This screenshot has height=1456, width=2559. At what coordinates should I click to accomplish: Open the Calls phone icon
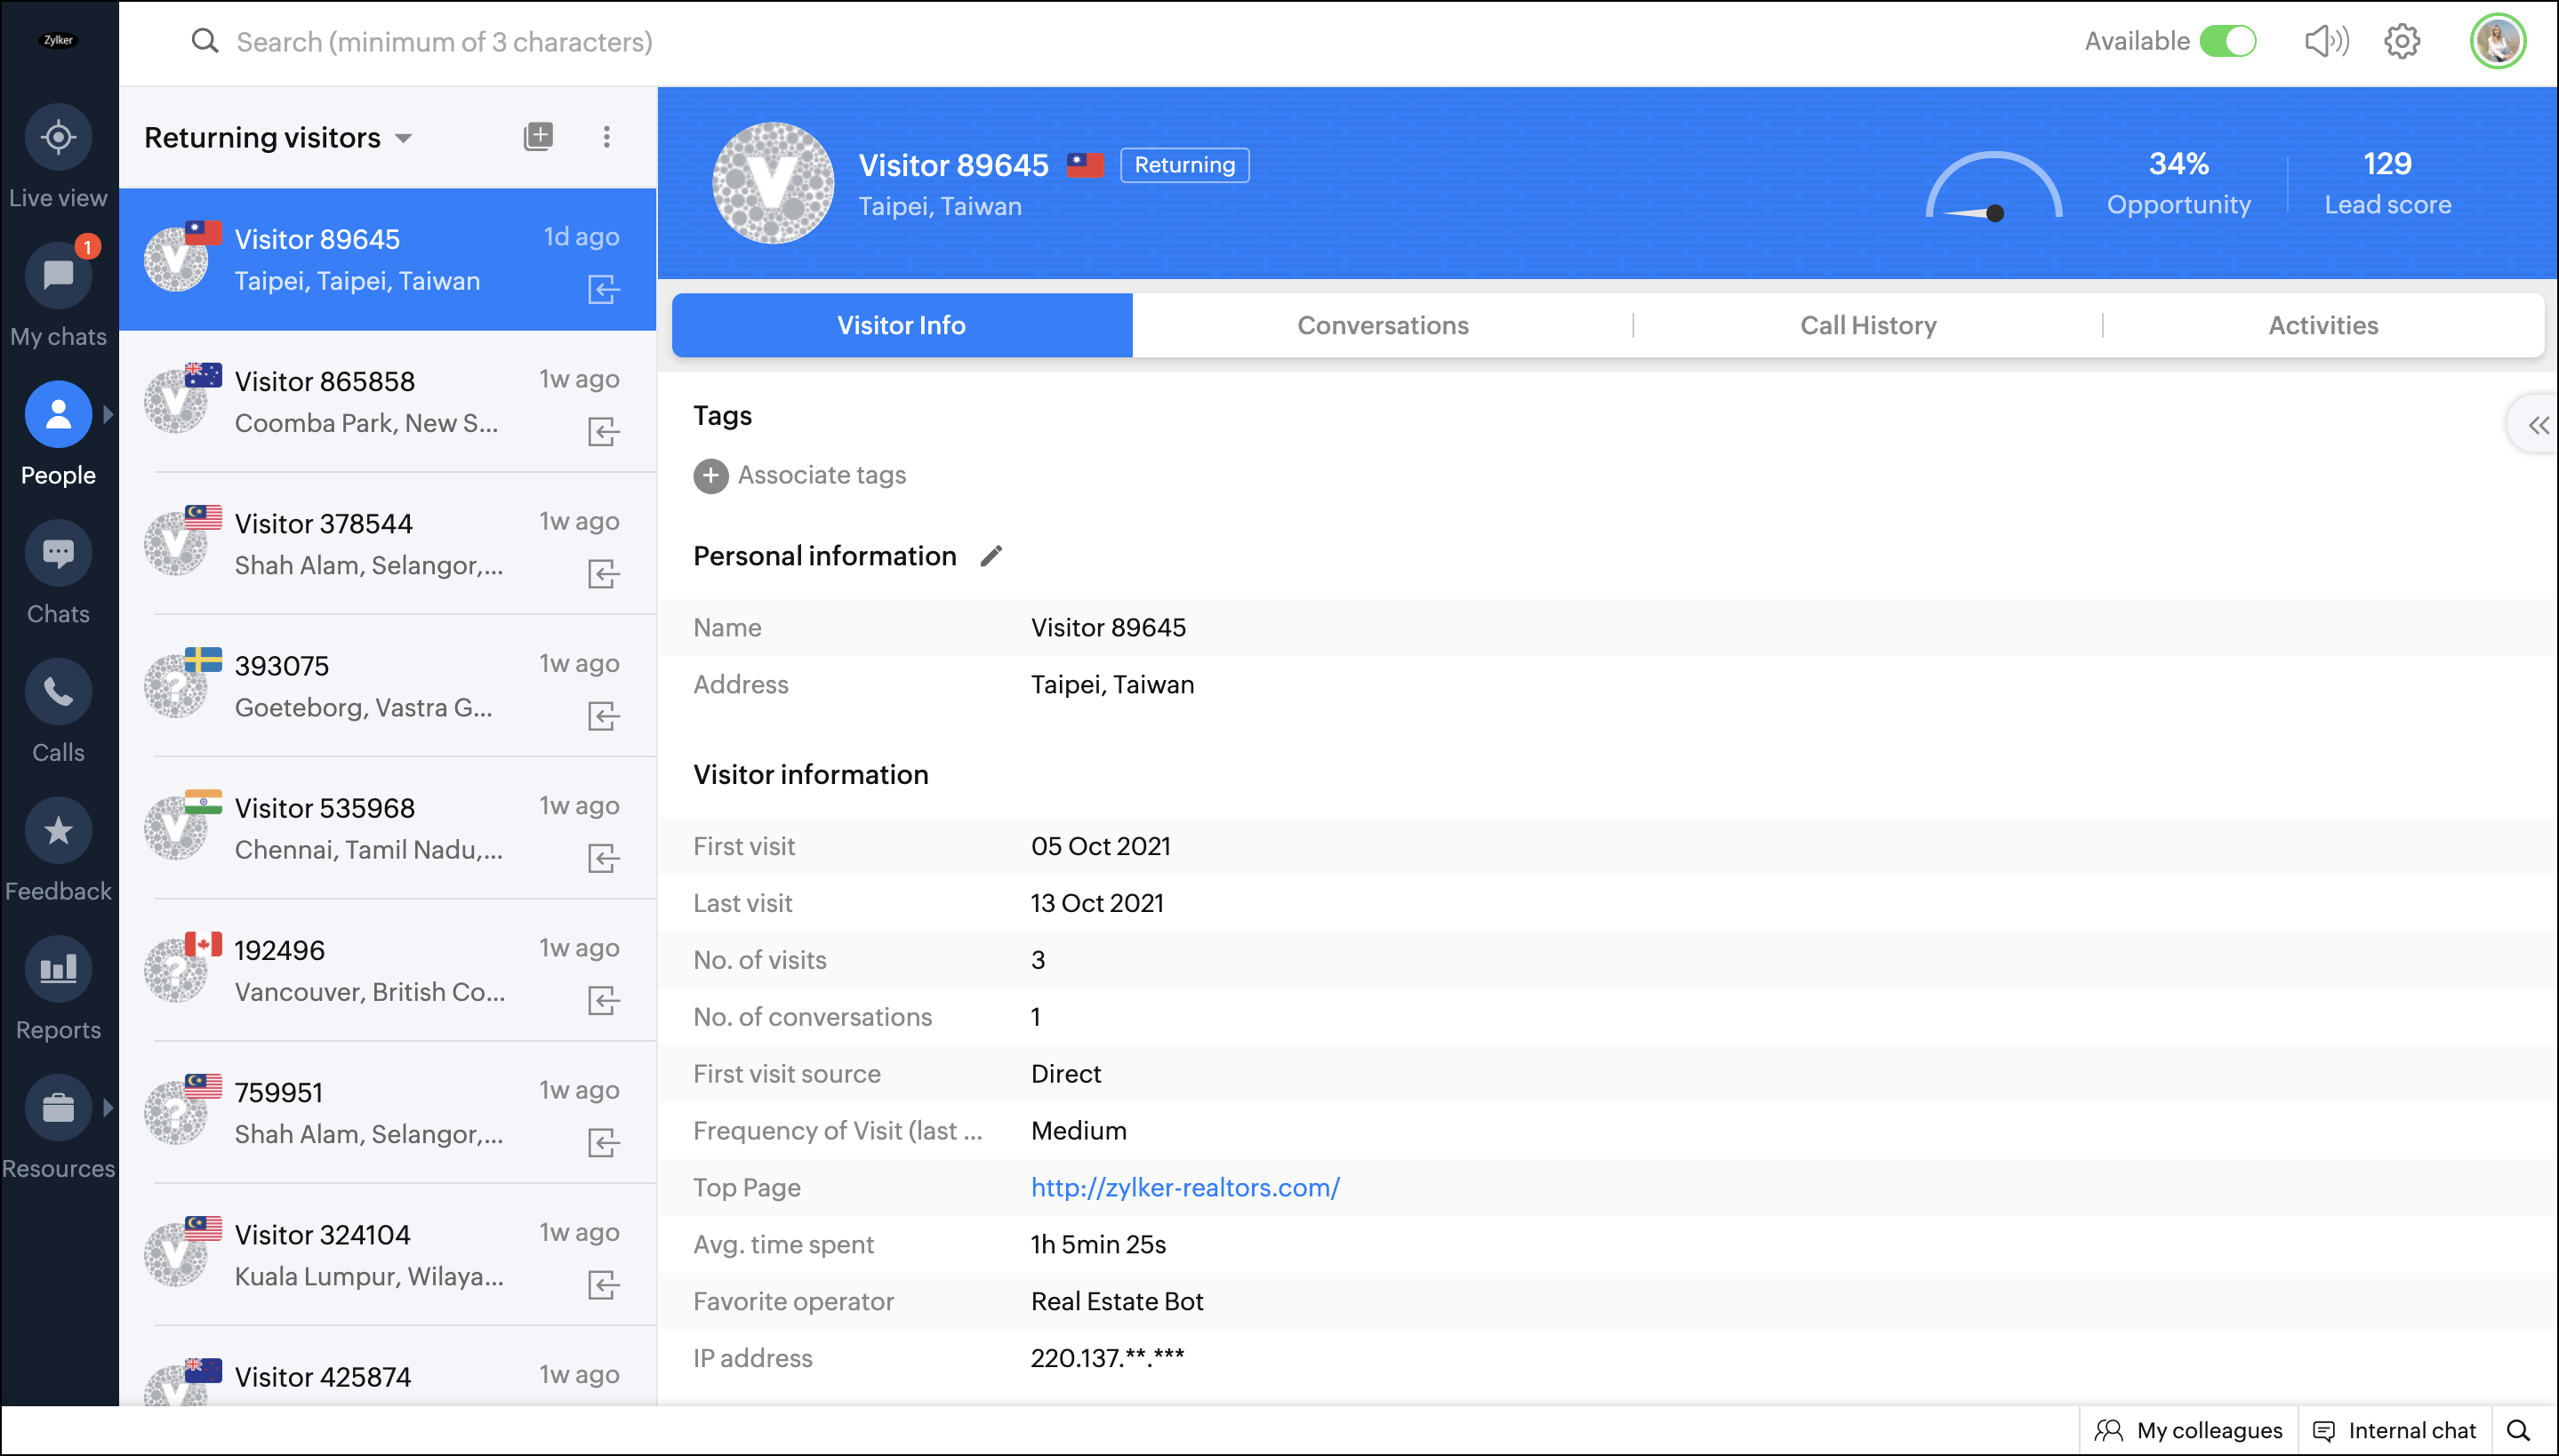[58, 692]
